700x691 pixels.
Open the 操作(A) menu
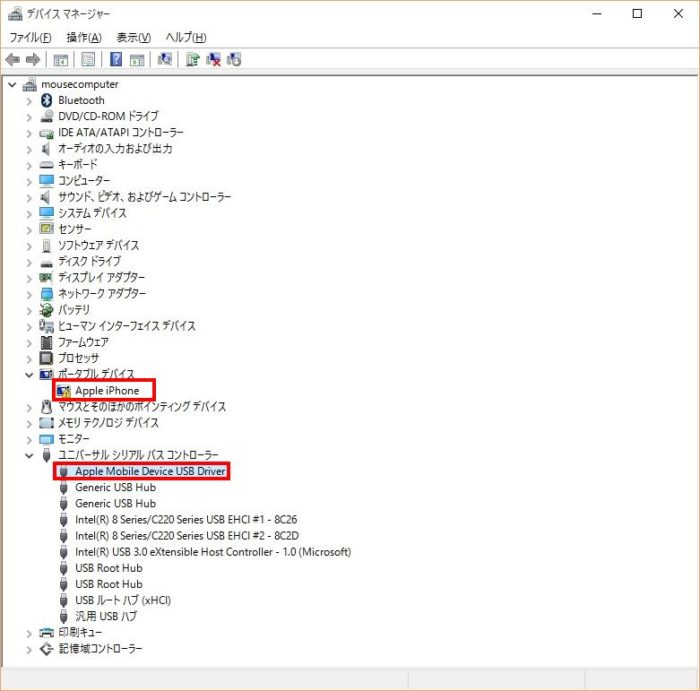[84, 37]
